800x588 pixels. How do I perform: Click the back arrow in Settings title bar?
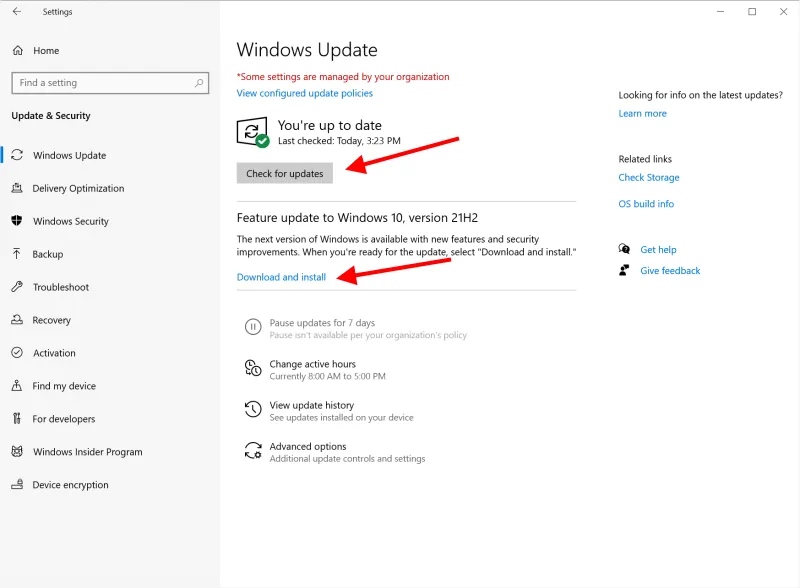coord(17,11)
